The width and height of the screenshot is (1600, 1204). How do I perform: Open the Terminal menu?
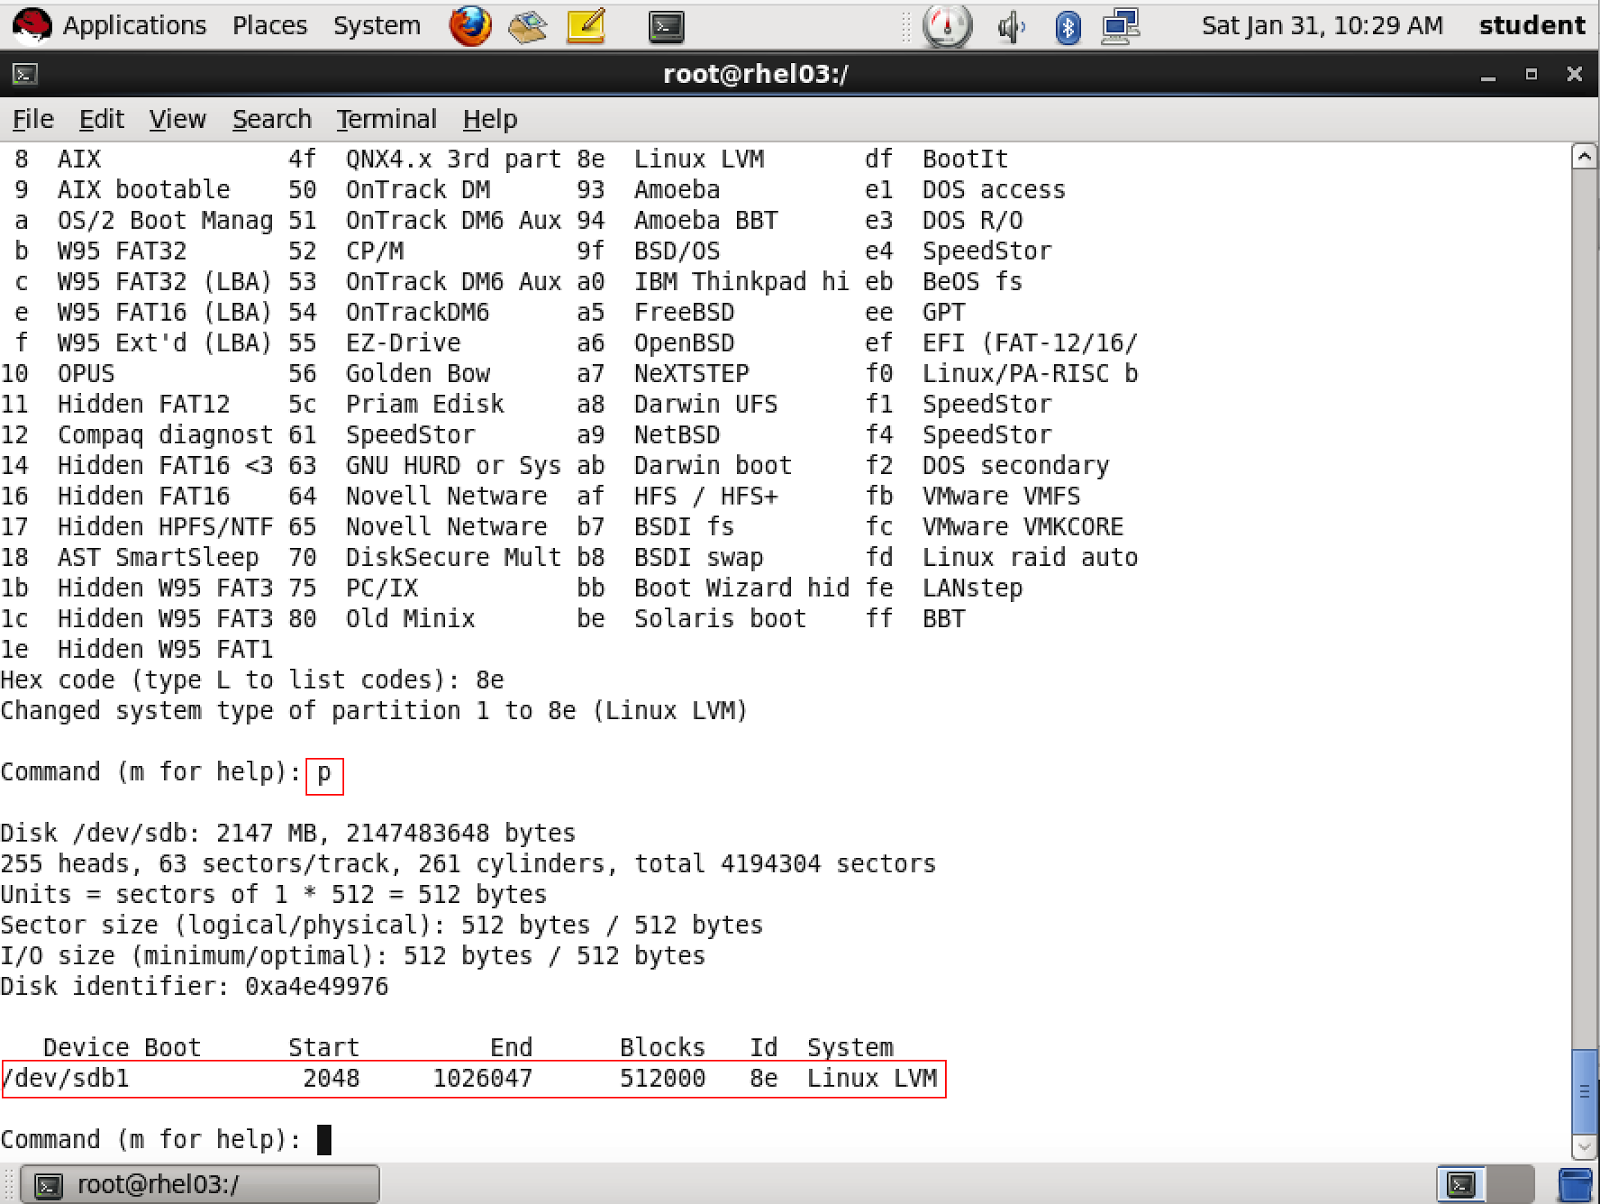click(x=387, y=119)
